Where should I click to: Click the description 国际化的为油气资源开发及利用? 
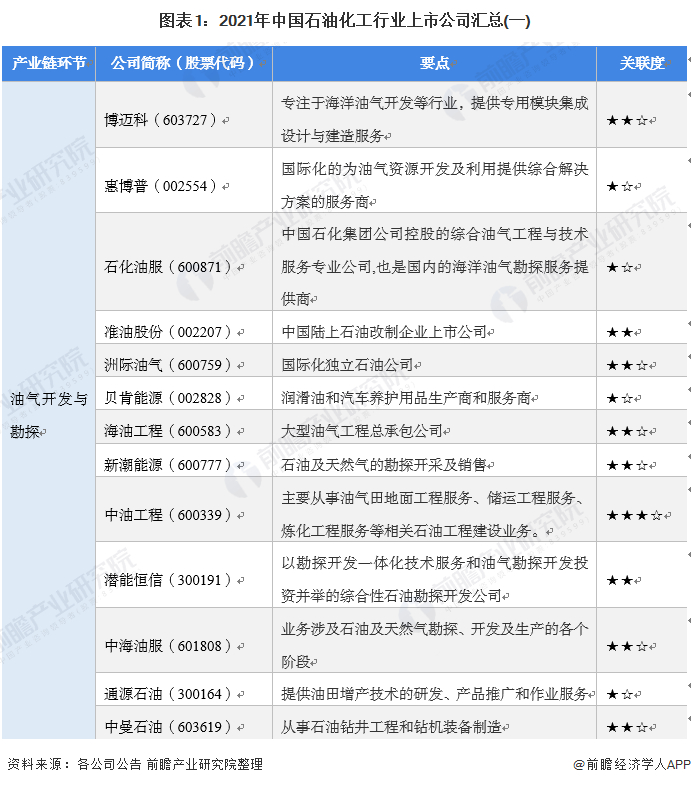tap(434, 185)
